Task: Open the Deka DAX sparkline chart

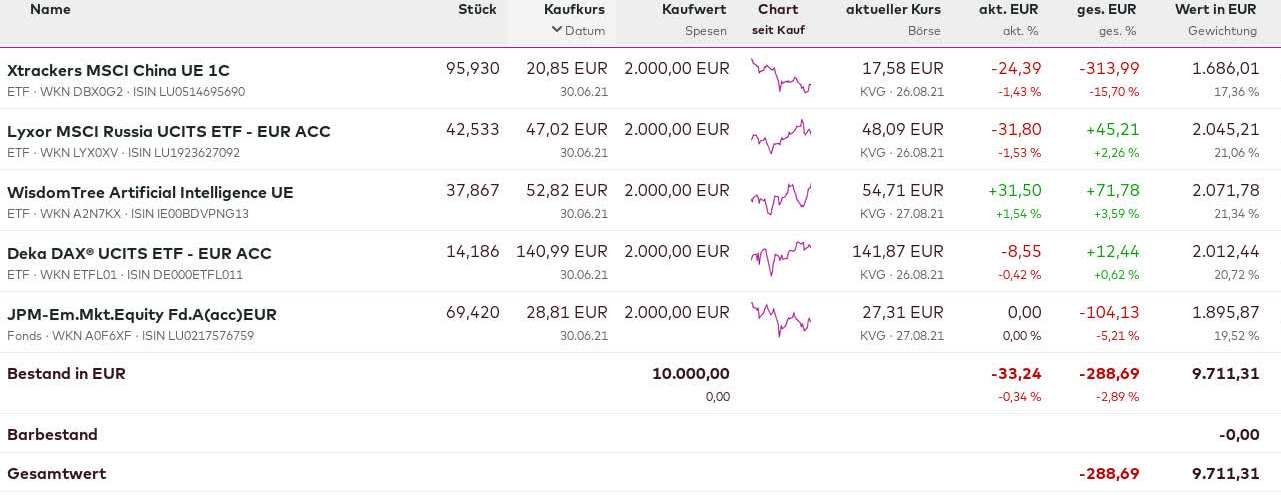Action: point(781,260)
